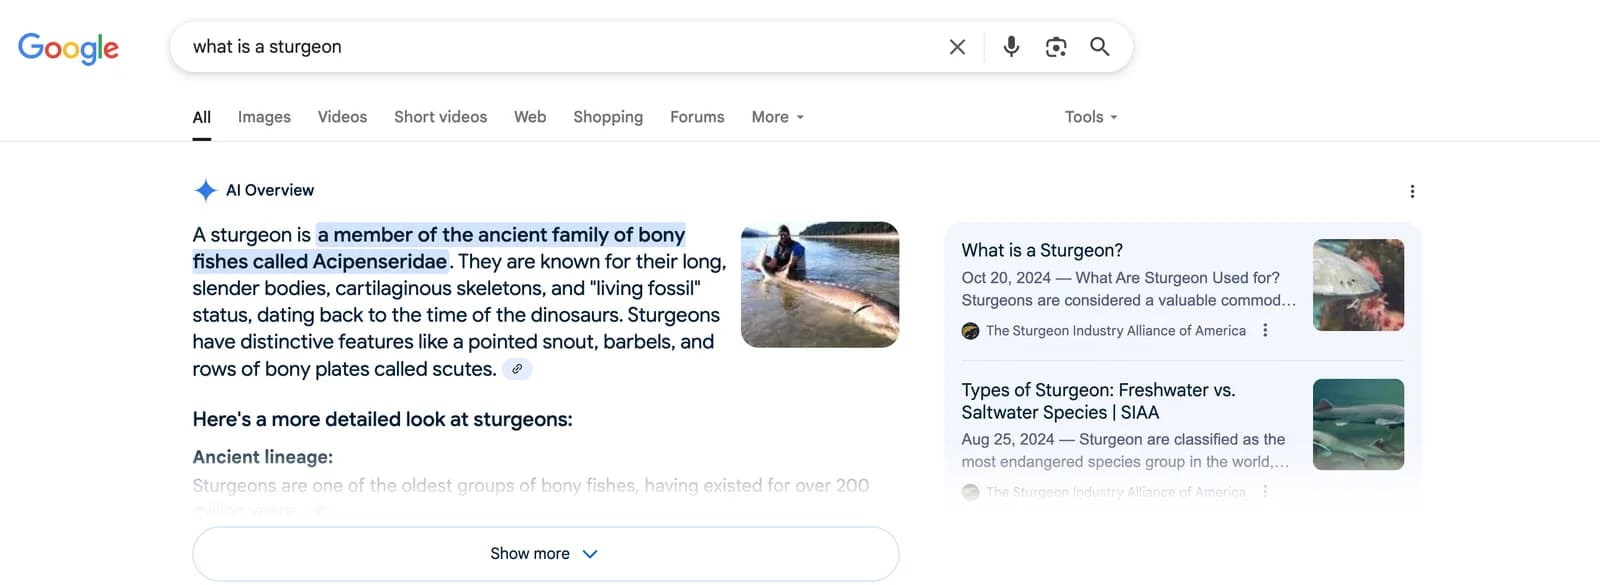This screenshot has width=1600, height=585.
Task: Open the photo of a man holding a sturgeon
Action: click(820, 285)
